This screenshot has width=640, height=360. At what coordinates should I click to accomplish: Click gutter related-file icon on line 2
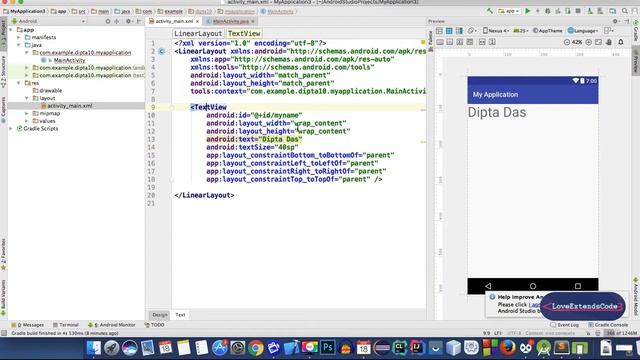click(x=162, y=51)
